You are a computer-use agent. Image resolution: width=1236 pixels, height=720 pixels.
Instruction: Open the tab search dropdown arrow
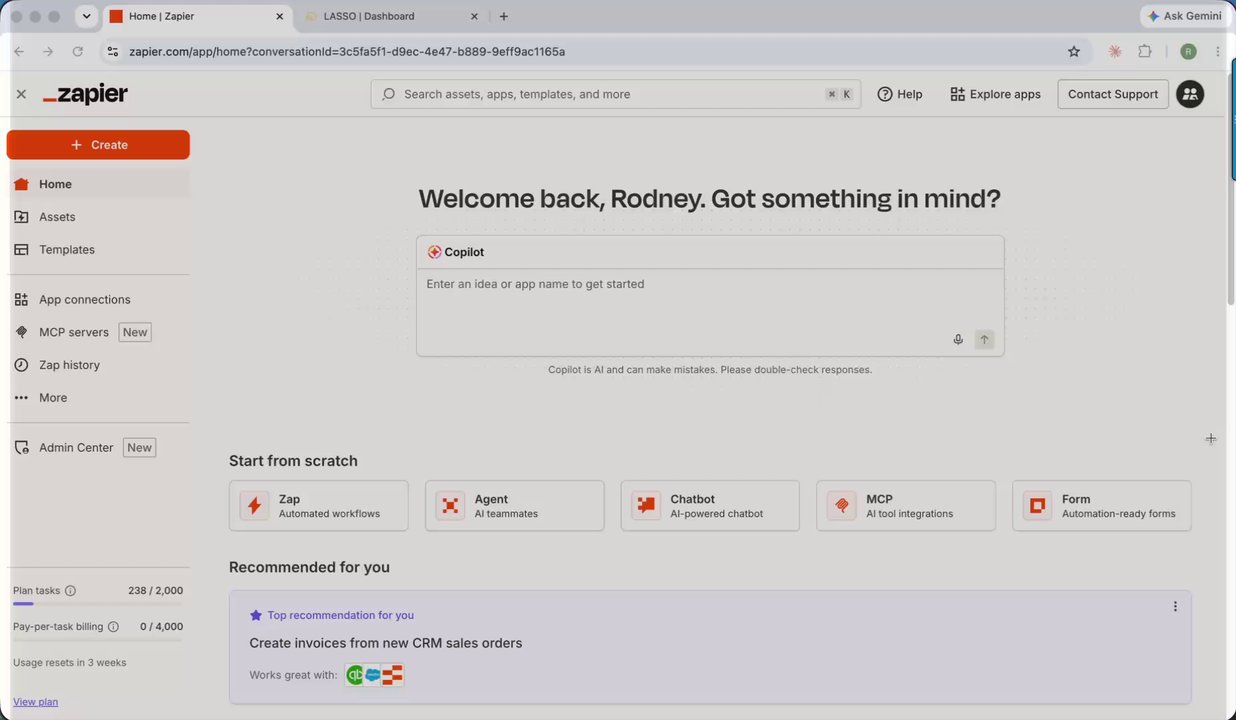point(87,16)
